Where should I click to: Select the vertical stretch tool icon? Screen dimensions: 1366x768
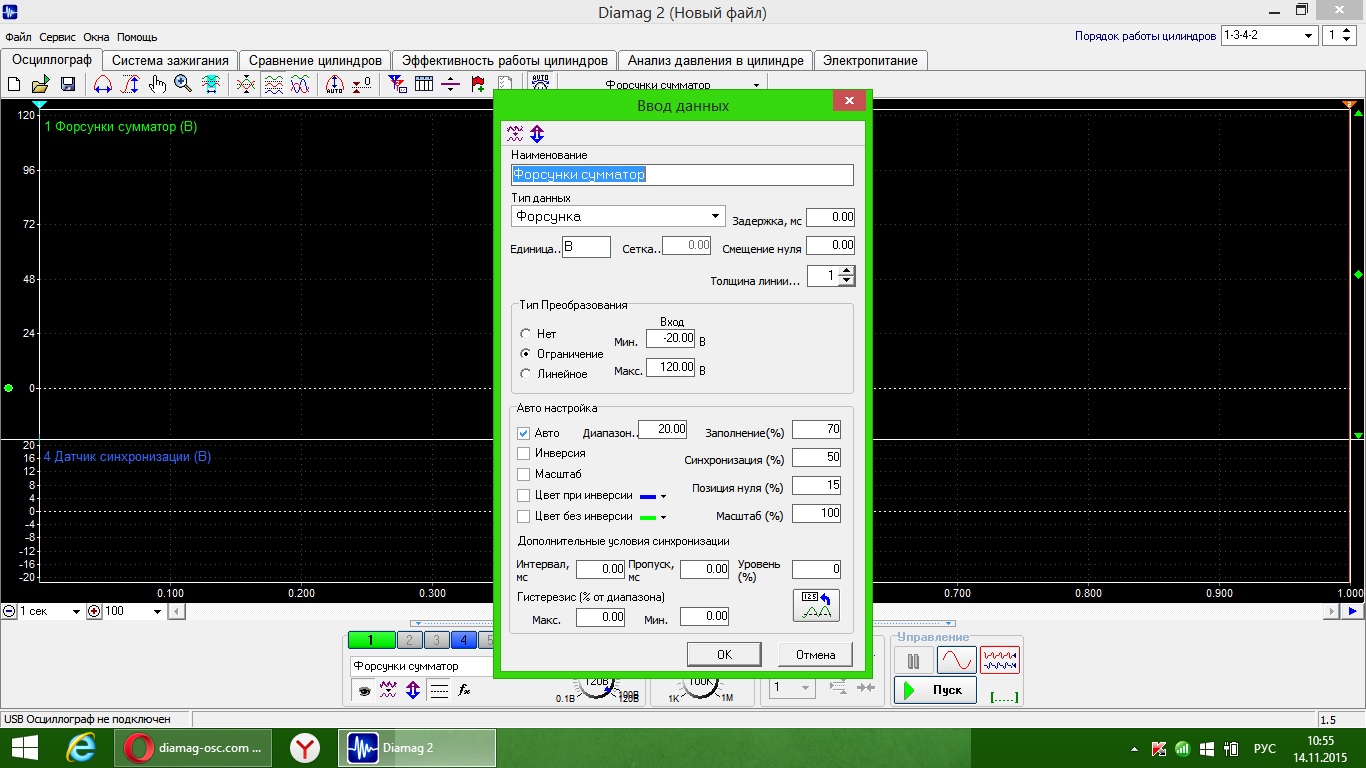(130, 85)
